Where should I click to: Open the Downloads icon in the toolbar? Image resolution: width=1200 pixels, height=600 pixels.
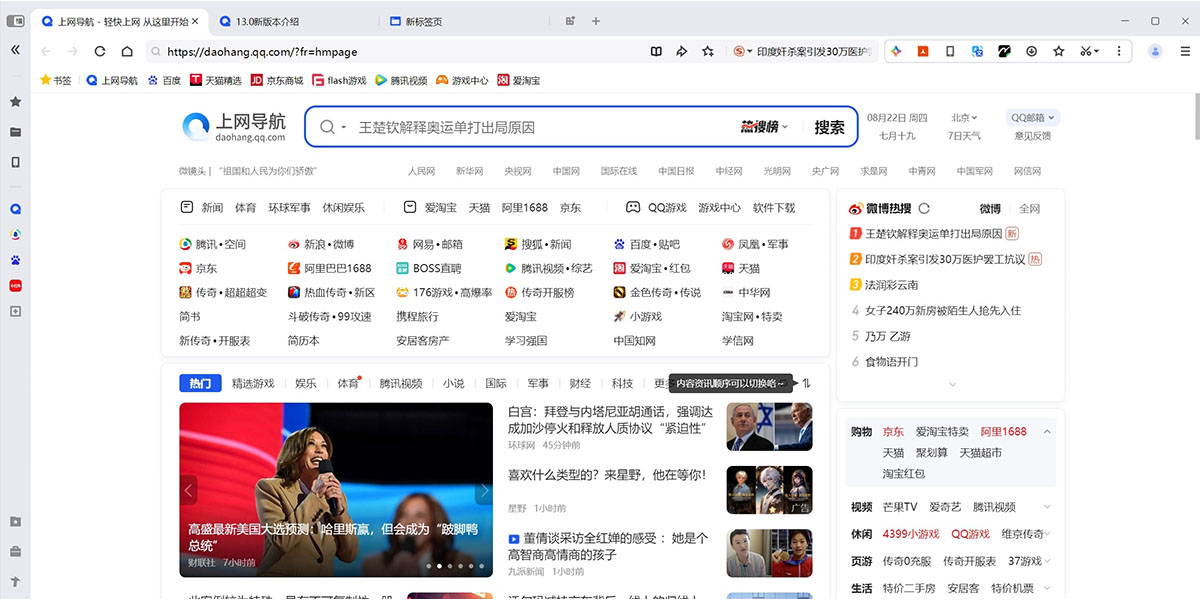point(1031,51)
